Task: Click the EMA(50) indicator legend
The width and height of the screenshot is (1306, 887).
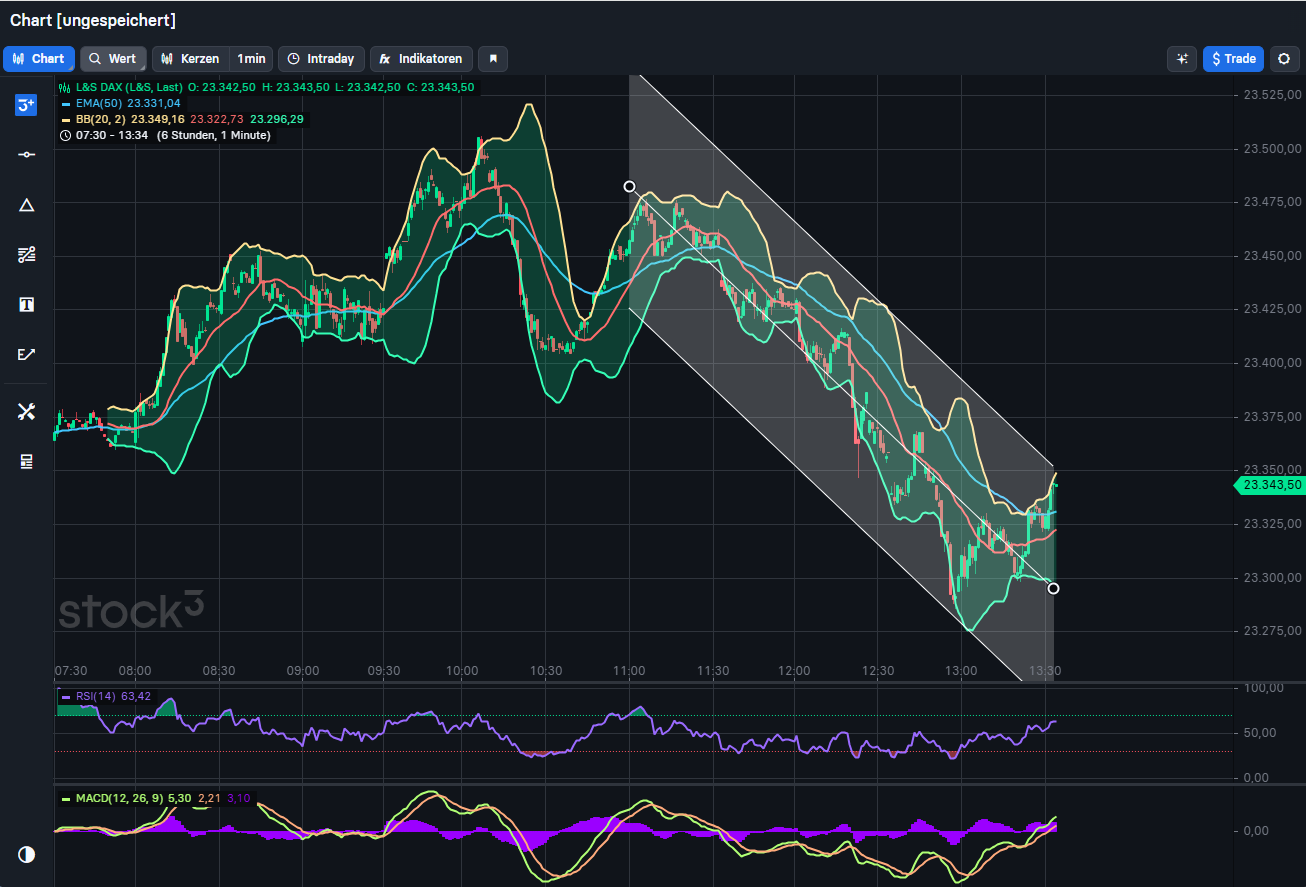Action: (99, 103)
